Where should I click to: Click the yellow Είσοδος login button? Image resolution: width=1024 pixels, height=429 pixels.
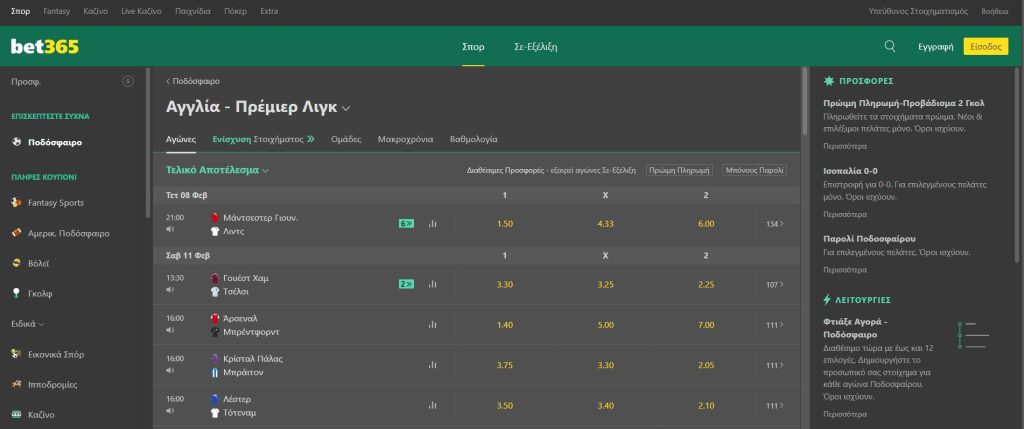[985, 46]
